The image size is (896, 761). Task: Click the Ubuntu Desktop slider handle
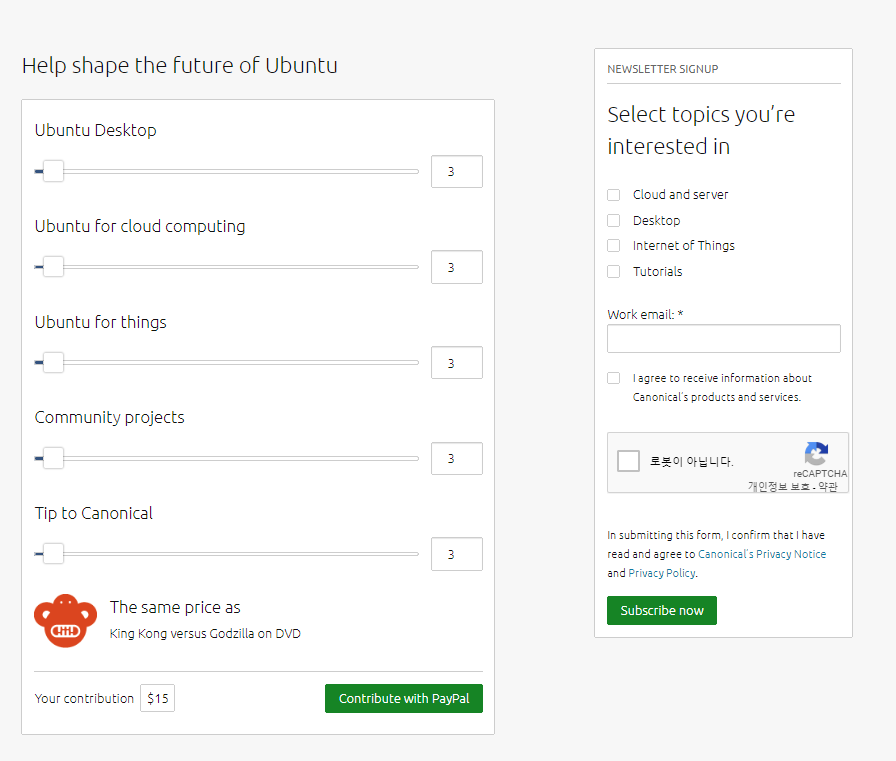coord(53,172)
